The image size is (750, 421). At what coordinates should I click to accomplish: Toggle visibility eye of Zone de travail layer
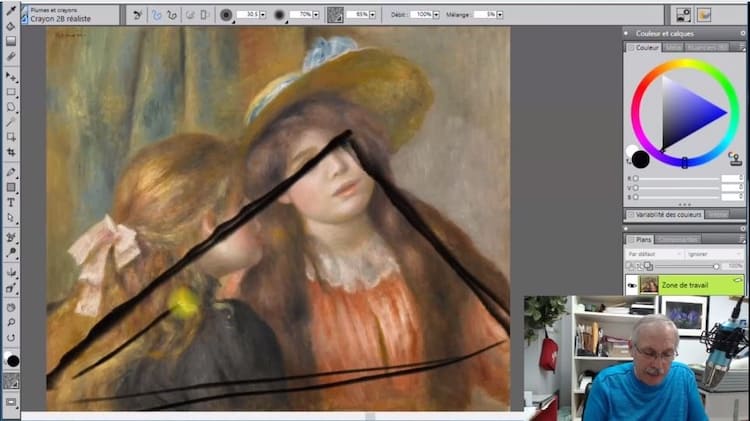coord(632,285)
